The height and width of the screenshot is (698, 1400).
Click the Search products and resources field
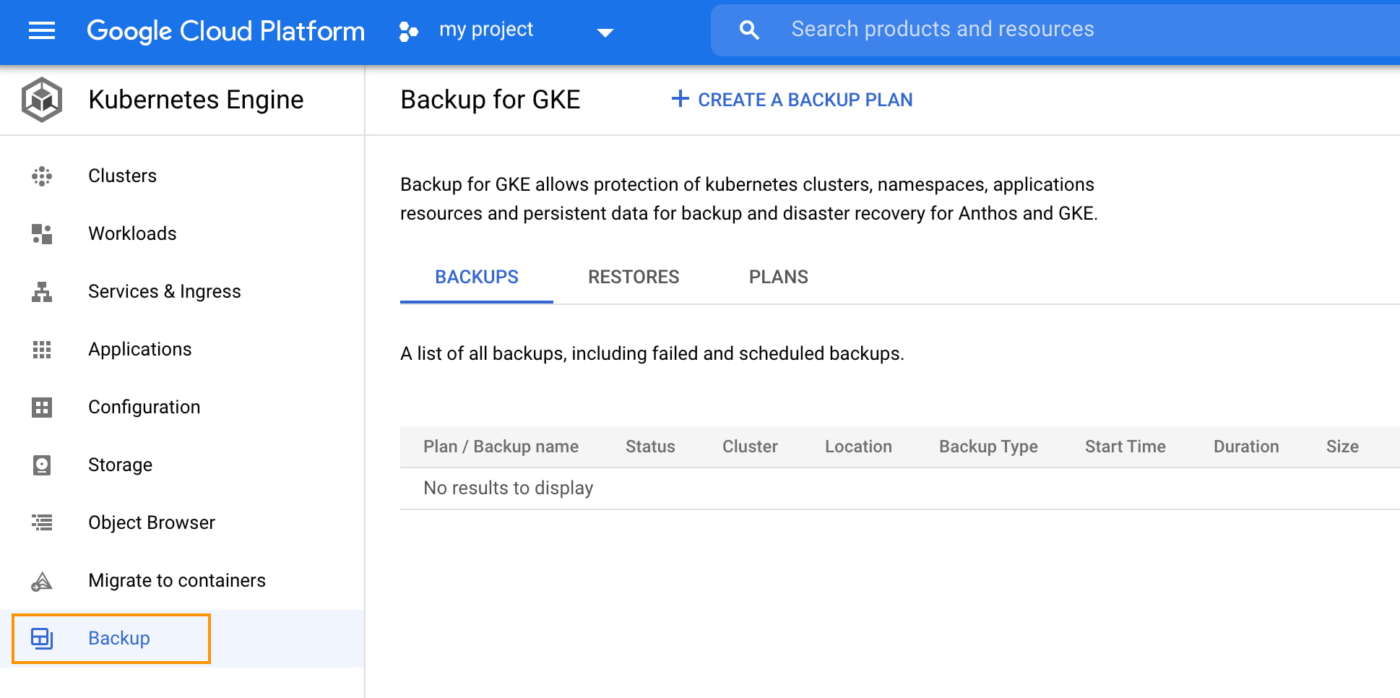pyautogui.click(x=943, y=29)
